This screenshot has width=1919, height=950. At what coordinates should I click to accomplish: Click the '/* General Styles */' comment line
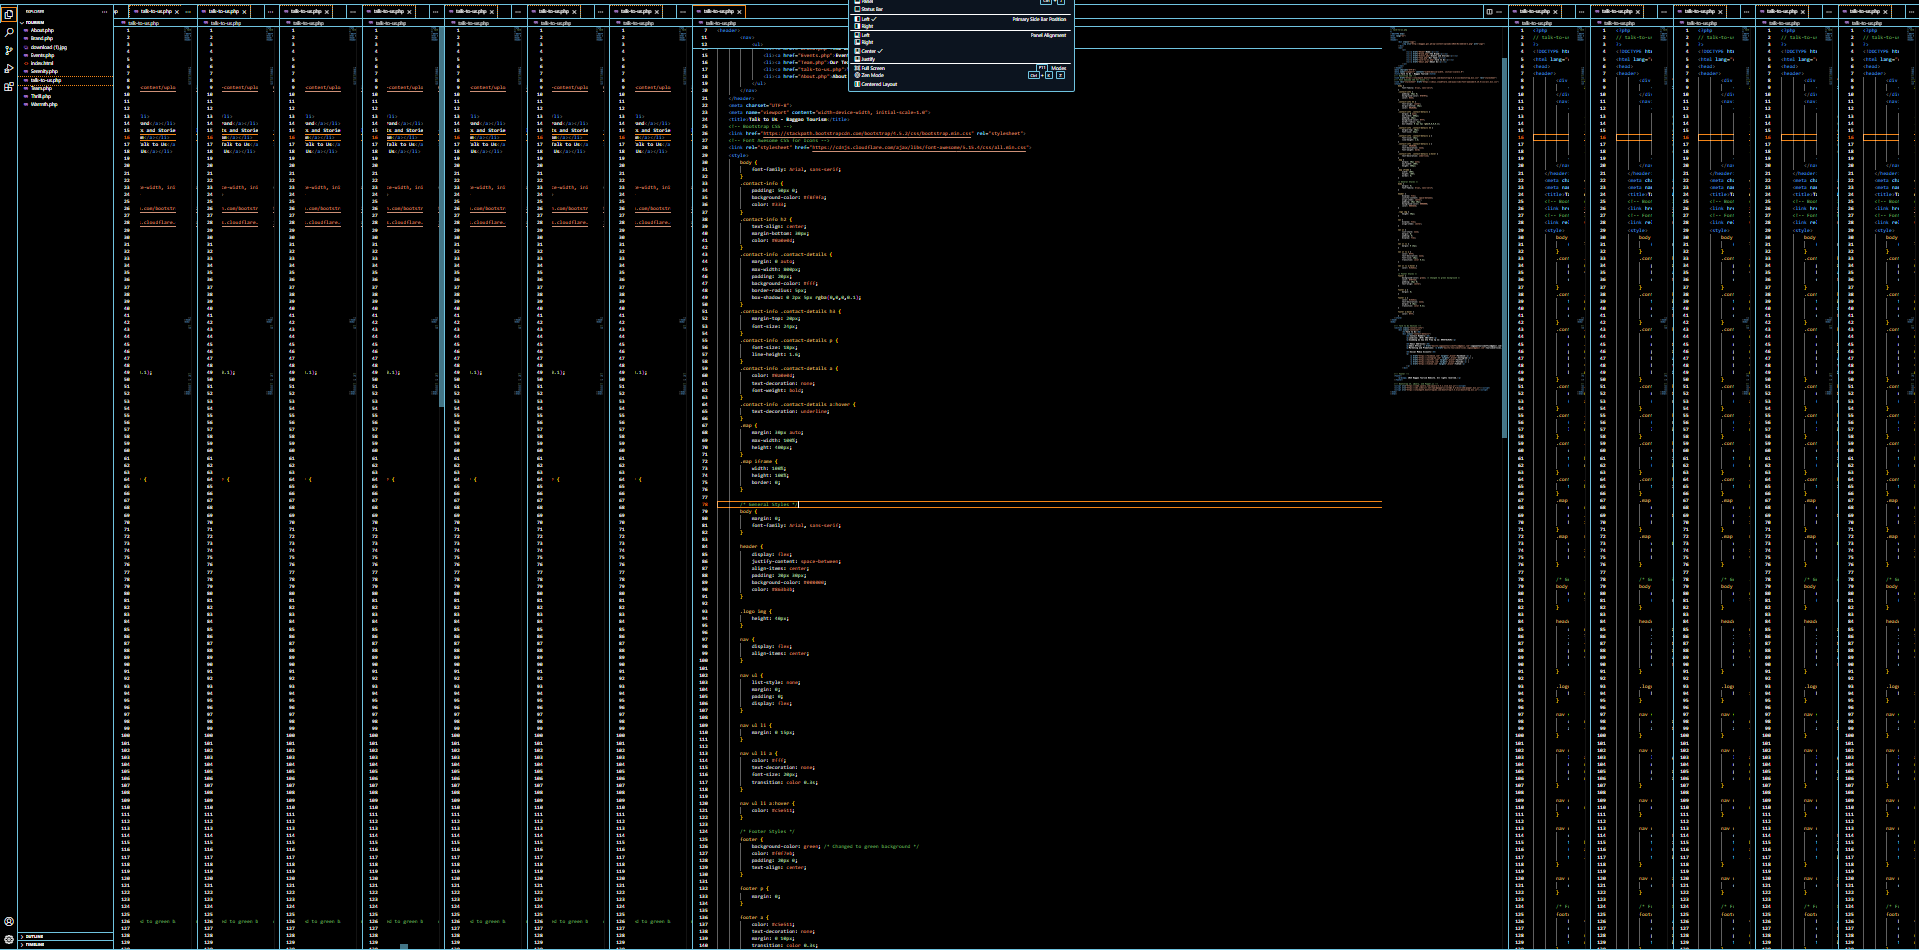point(769,504)
